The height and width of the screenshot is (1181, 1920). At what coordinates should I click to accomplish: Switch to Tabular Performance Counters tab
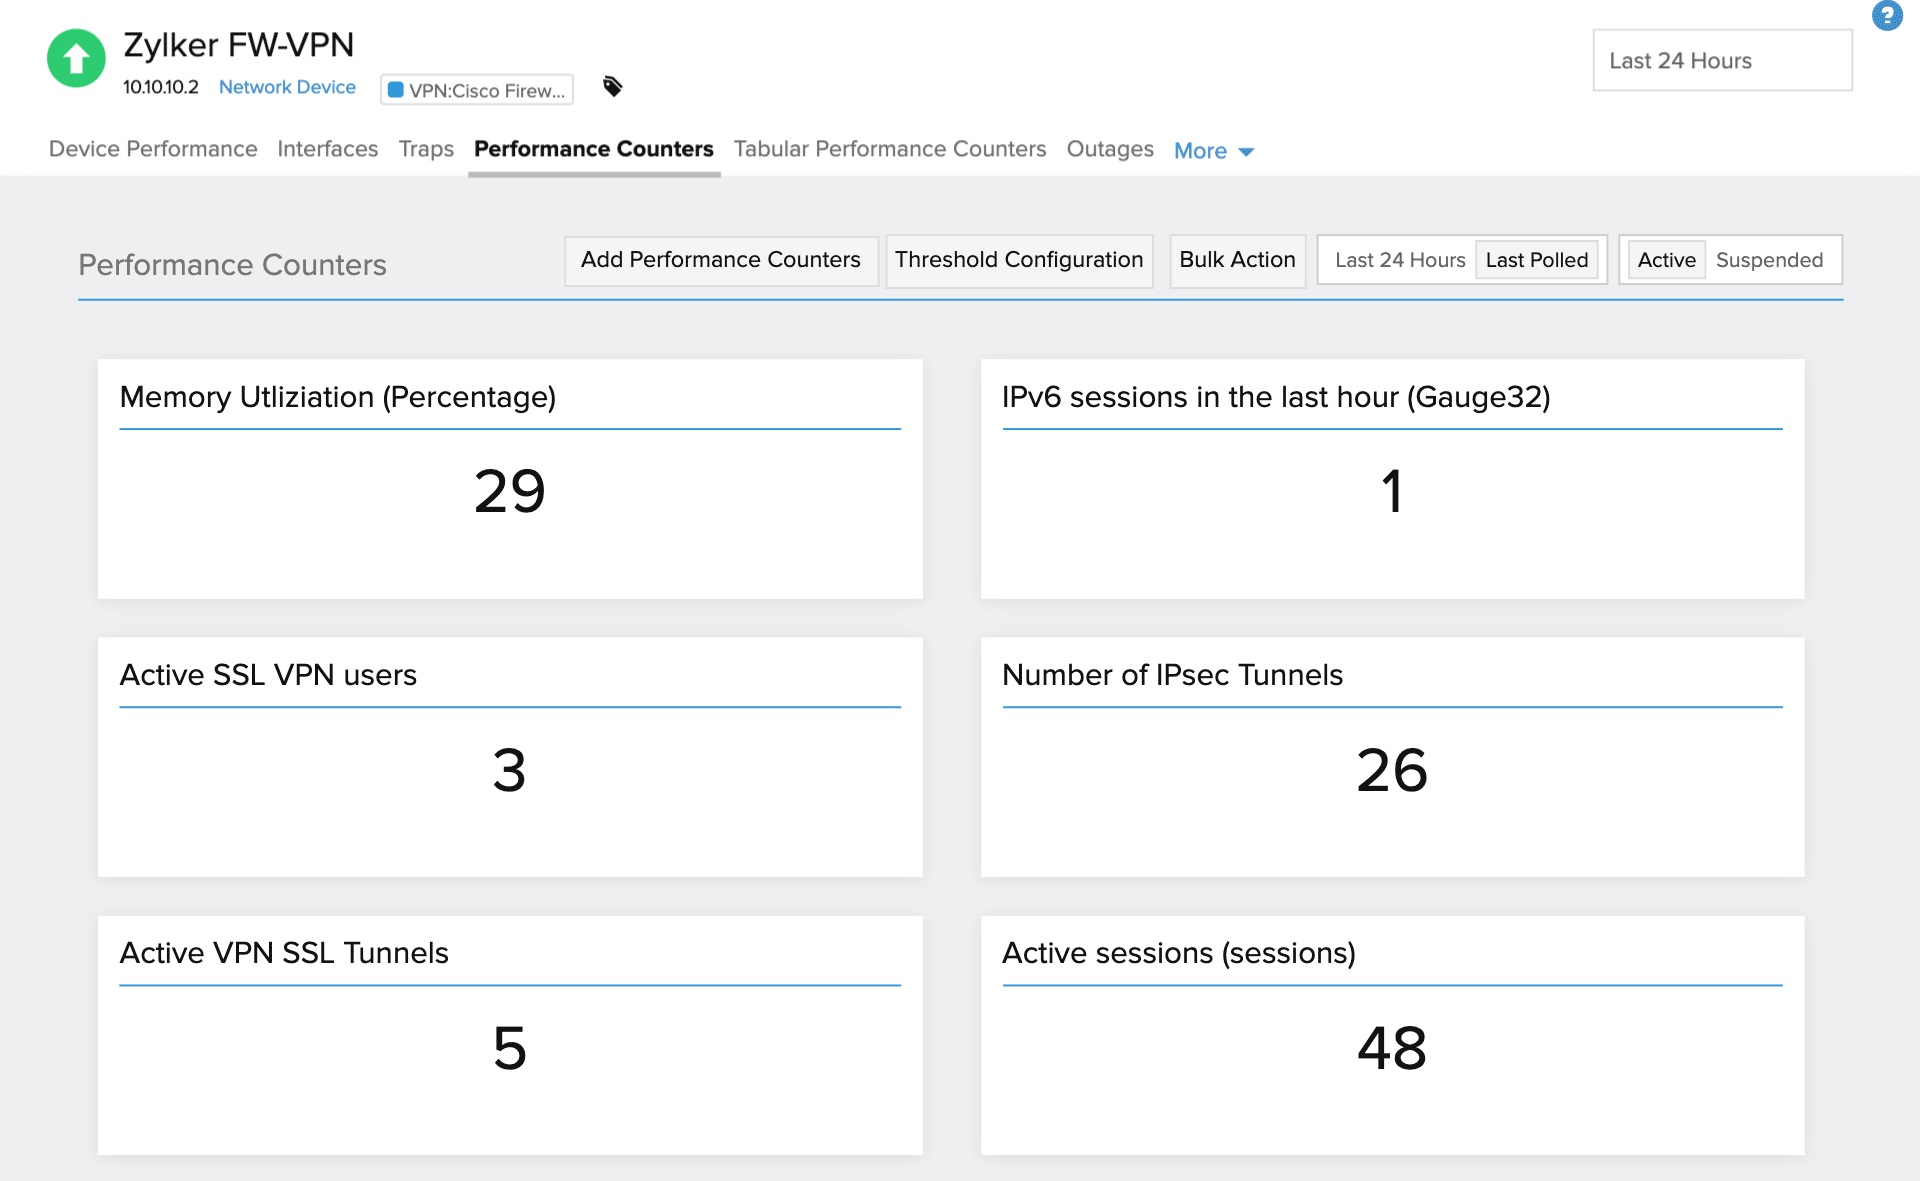(889, 150)
